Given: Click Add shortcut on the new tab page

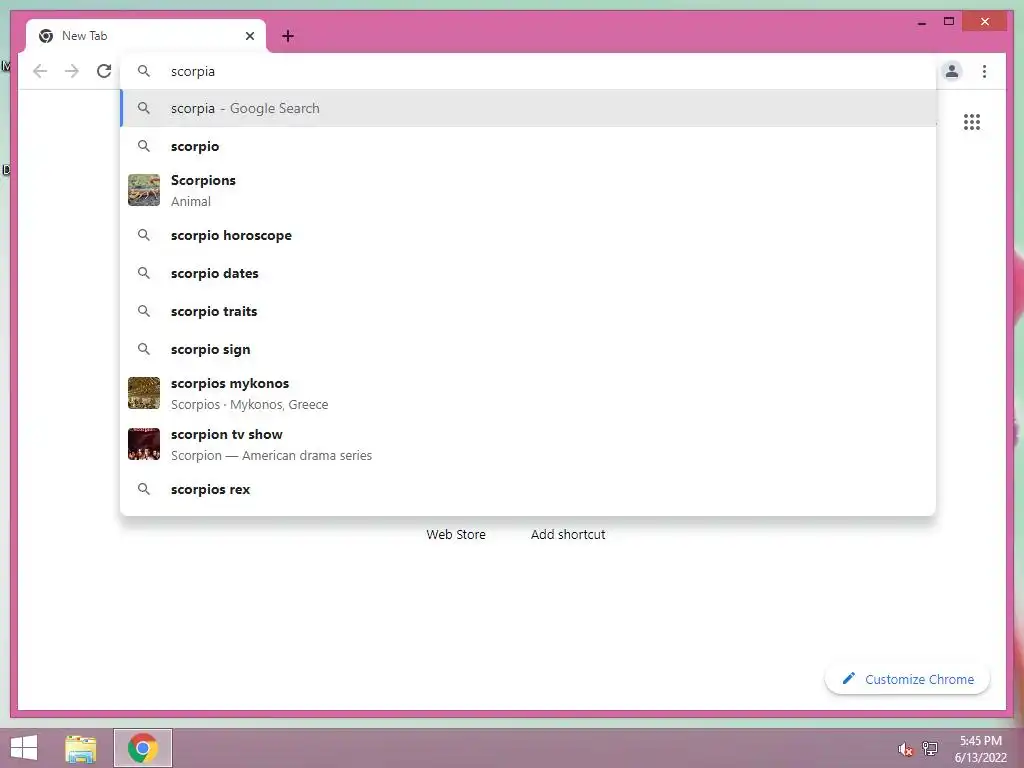Looking at the screenshot, I should click(568, 534).
